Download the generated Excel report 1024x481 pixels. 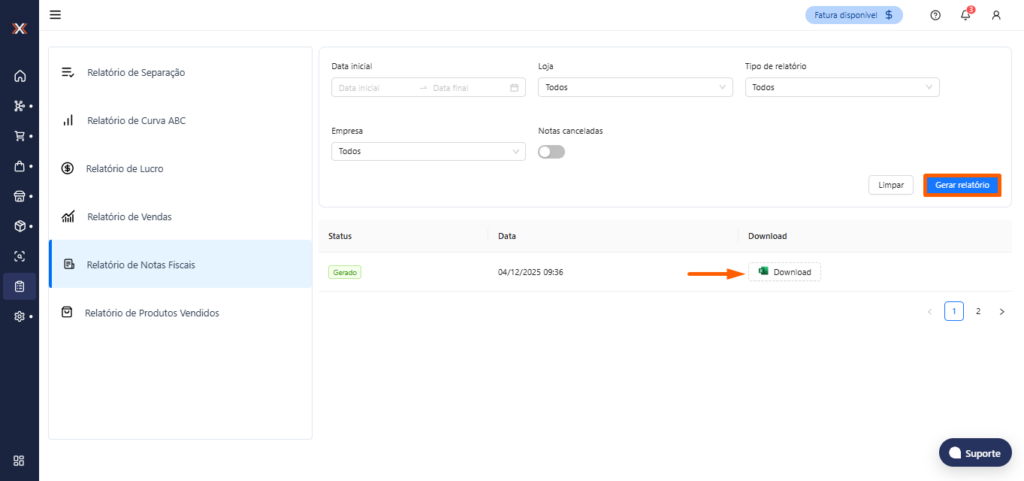(x=784, y=272)
